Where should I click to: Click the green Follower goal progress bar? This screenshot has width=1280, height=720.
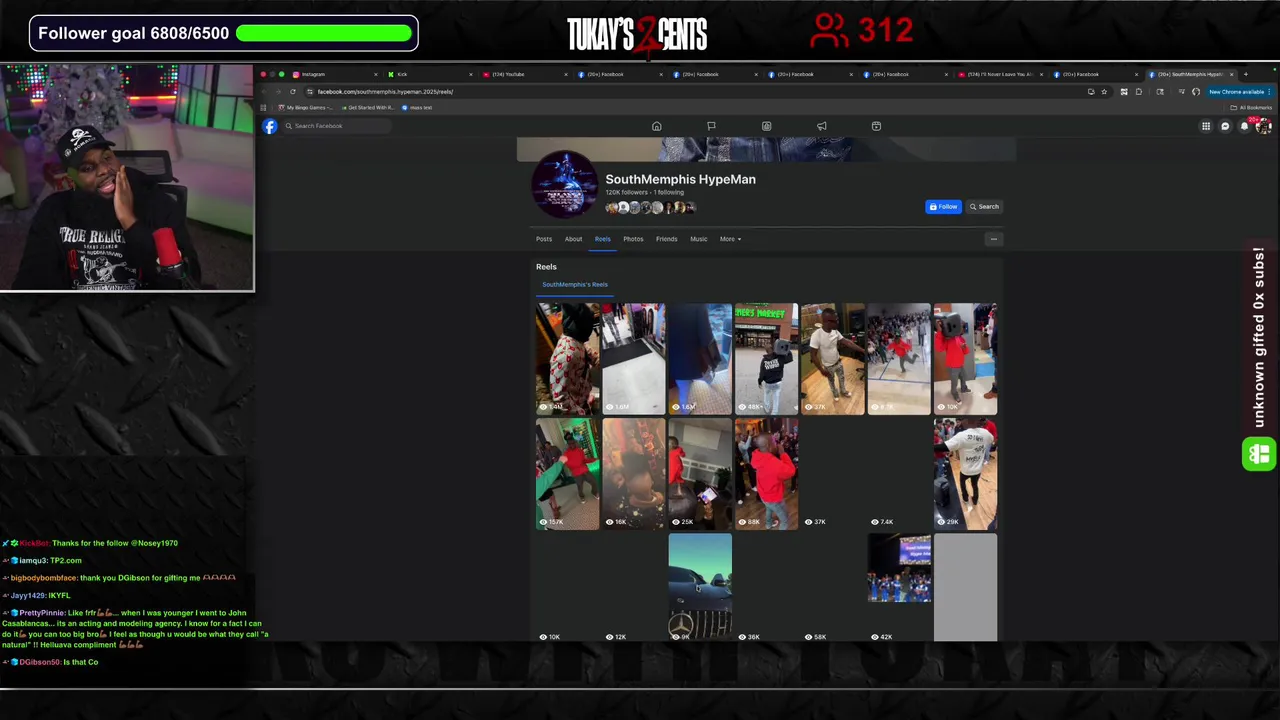(324, 33)
